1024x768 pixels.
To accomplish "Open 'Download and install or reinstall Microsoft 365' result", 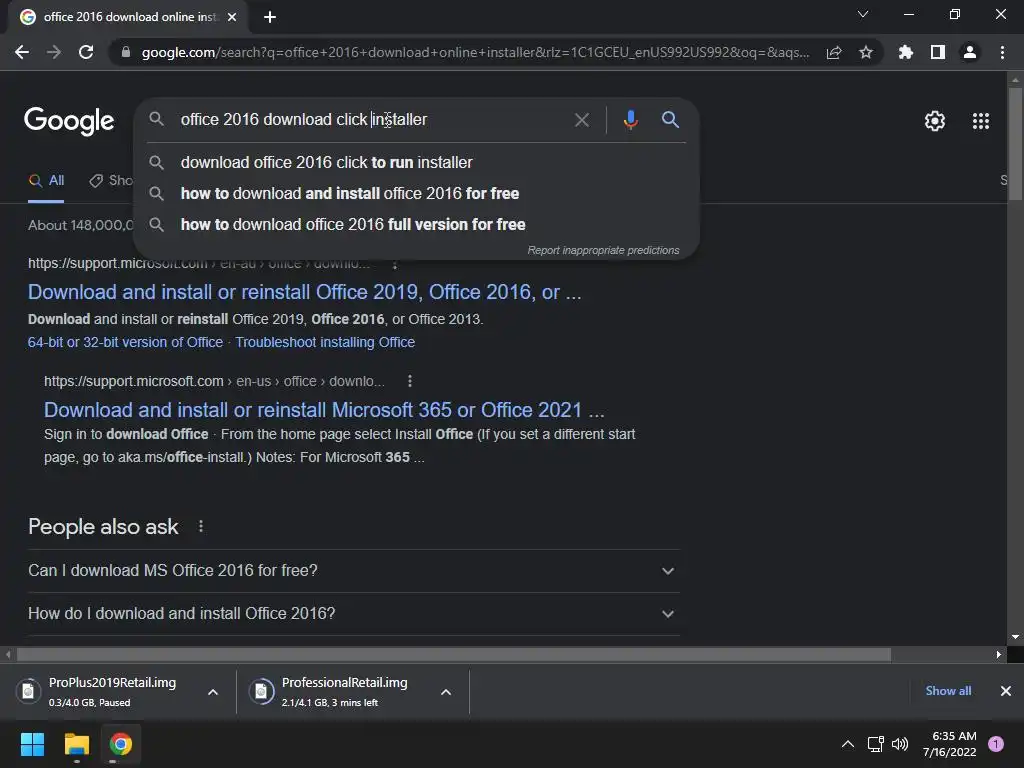I will click(324, 410).
